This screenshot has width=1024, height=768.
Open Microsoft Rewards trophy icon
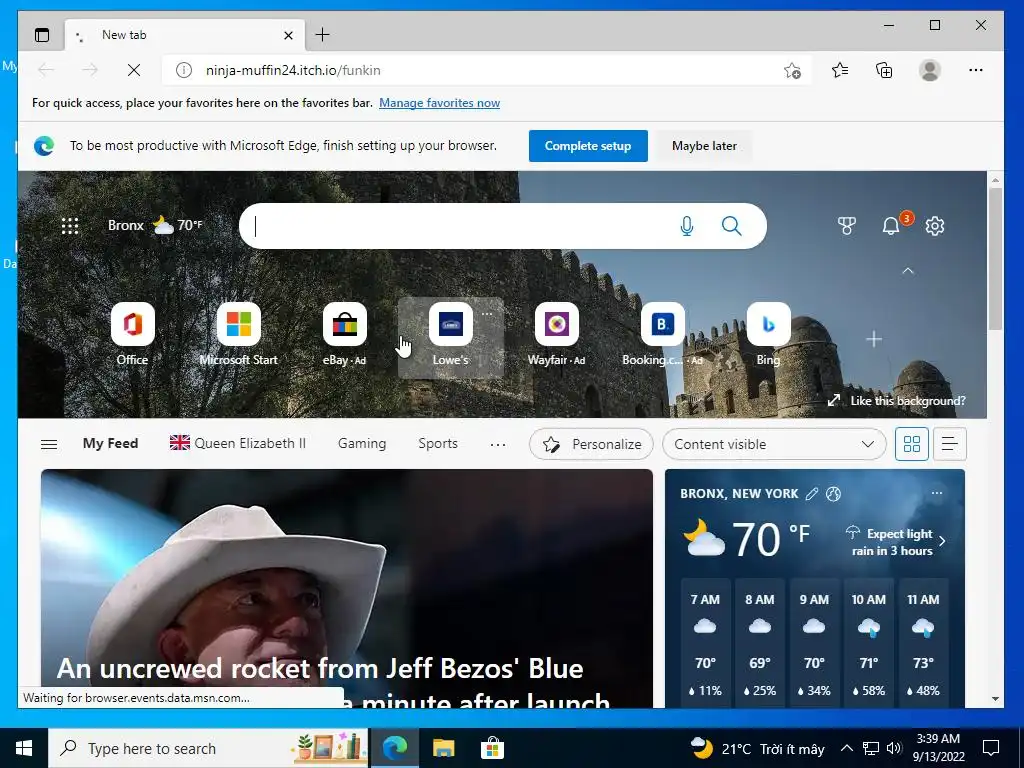point(846,226)
